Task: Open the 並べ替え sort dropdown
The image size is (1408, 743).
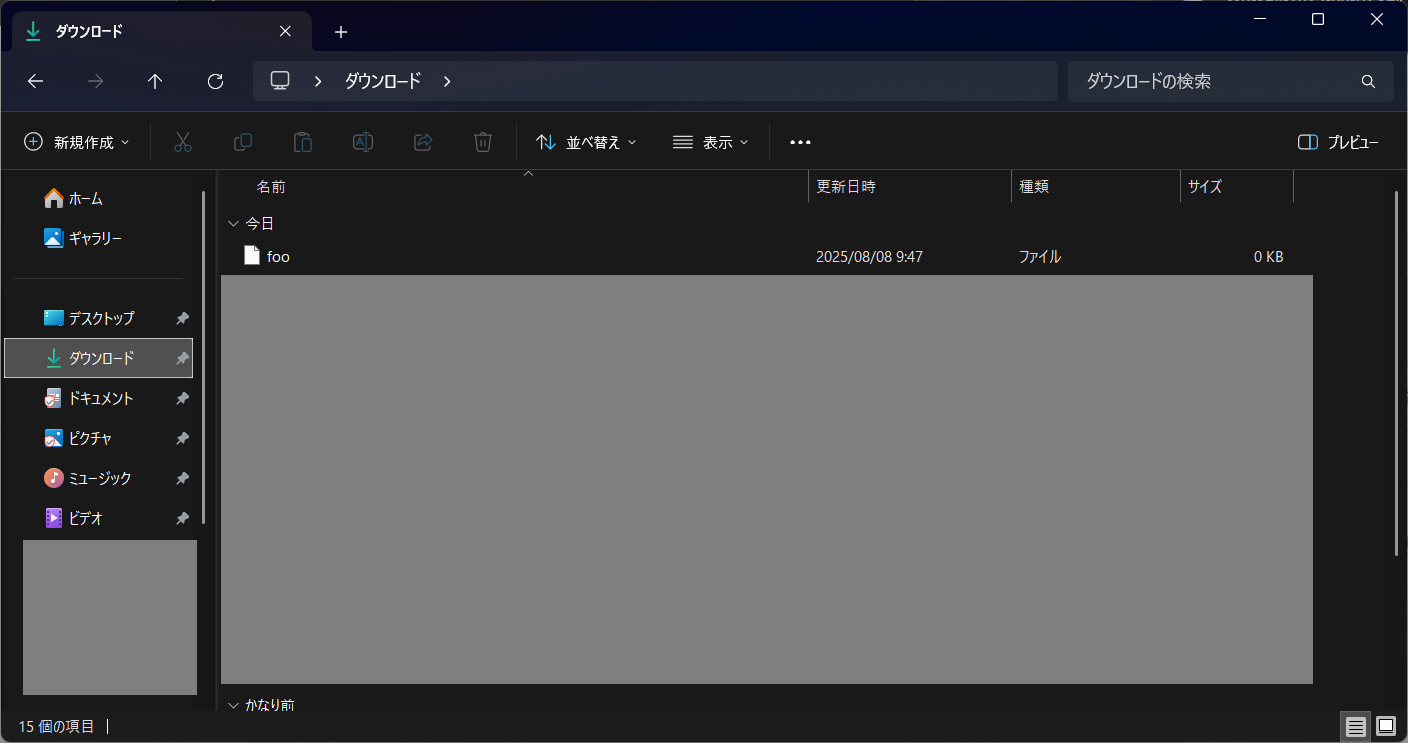Action: [586, 142]
